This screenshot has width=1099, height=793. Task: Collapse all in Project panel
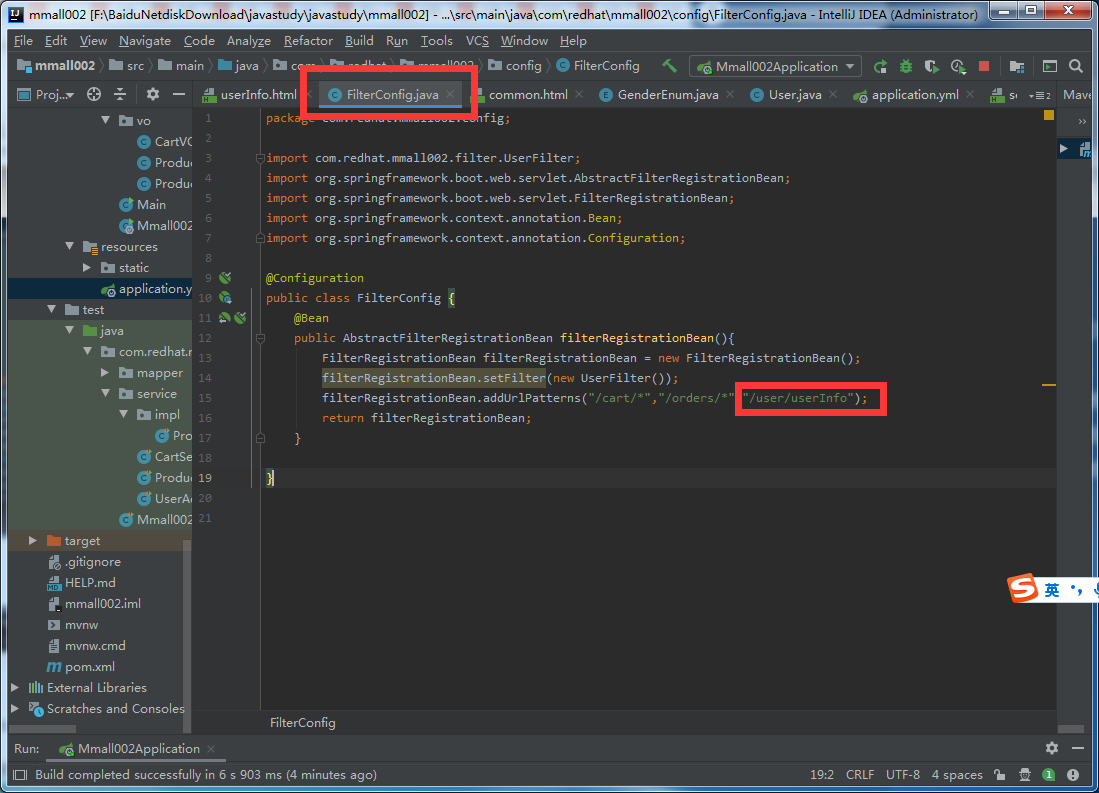pos(120,94)
